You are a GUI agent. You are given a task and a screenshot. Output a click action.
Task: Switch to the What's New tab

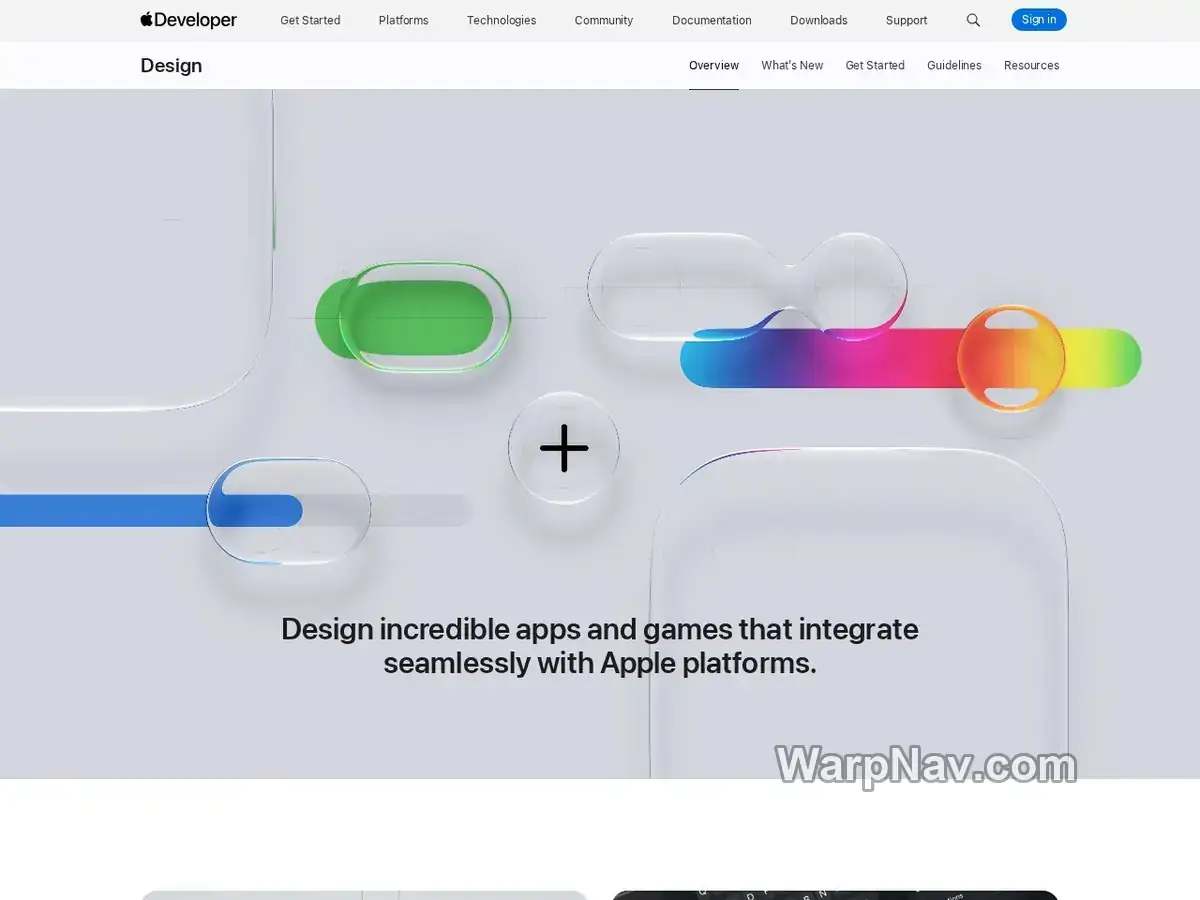click(x=792, y=65)
